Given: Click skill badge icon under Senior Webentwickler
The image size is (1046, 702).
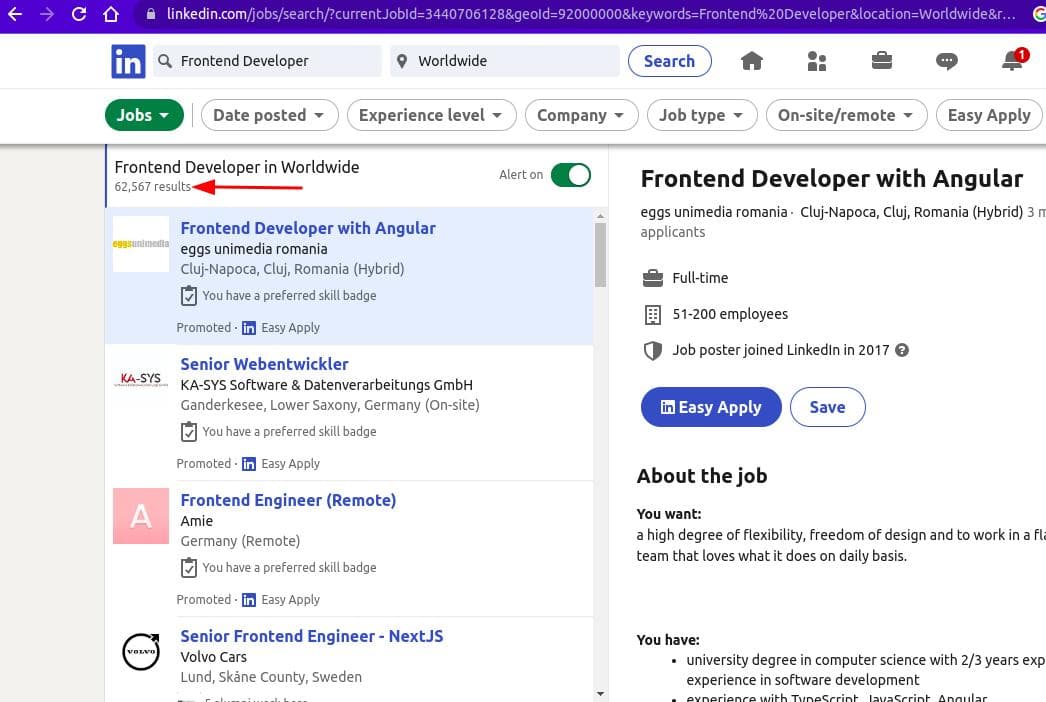Looking at the screenshot, I should 189,432.
